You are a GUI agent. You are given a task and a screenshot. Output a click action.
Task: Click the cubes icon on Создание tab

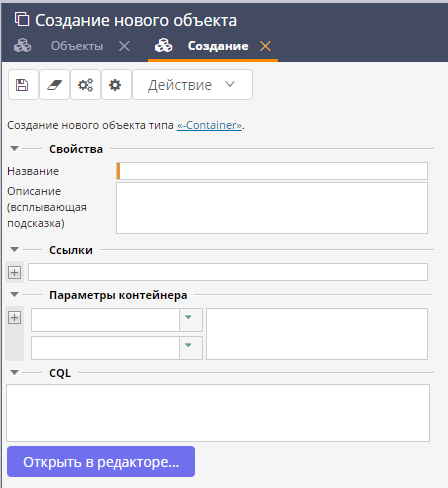click(163, 46)
